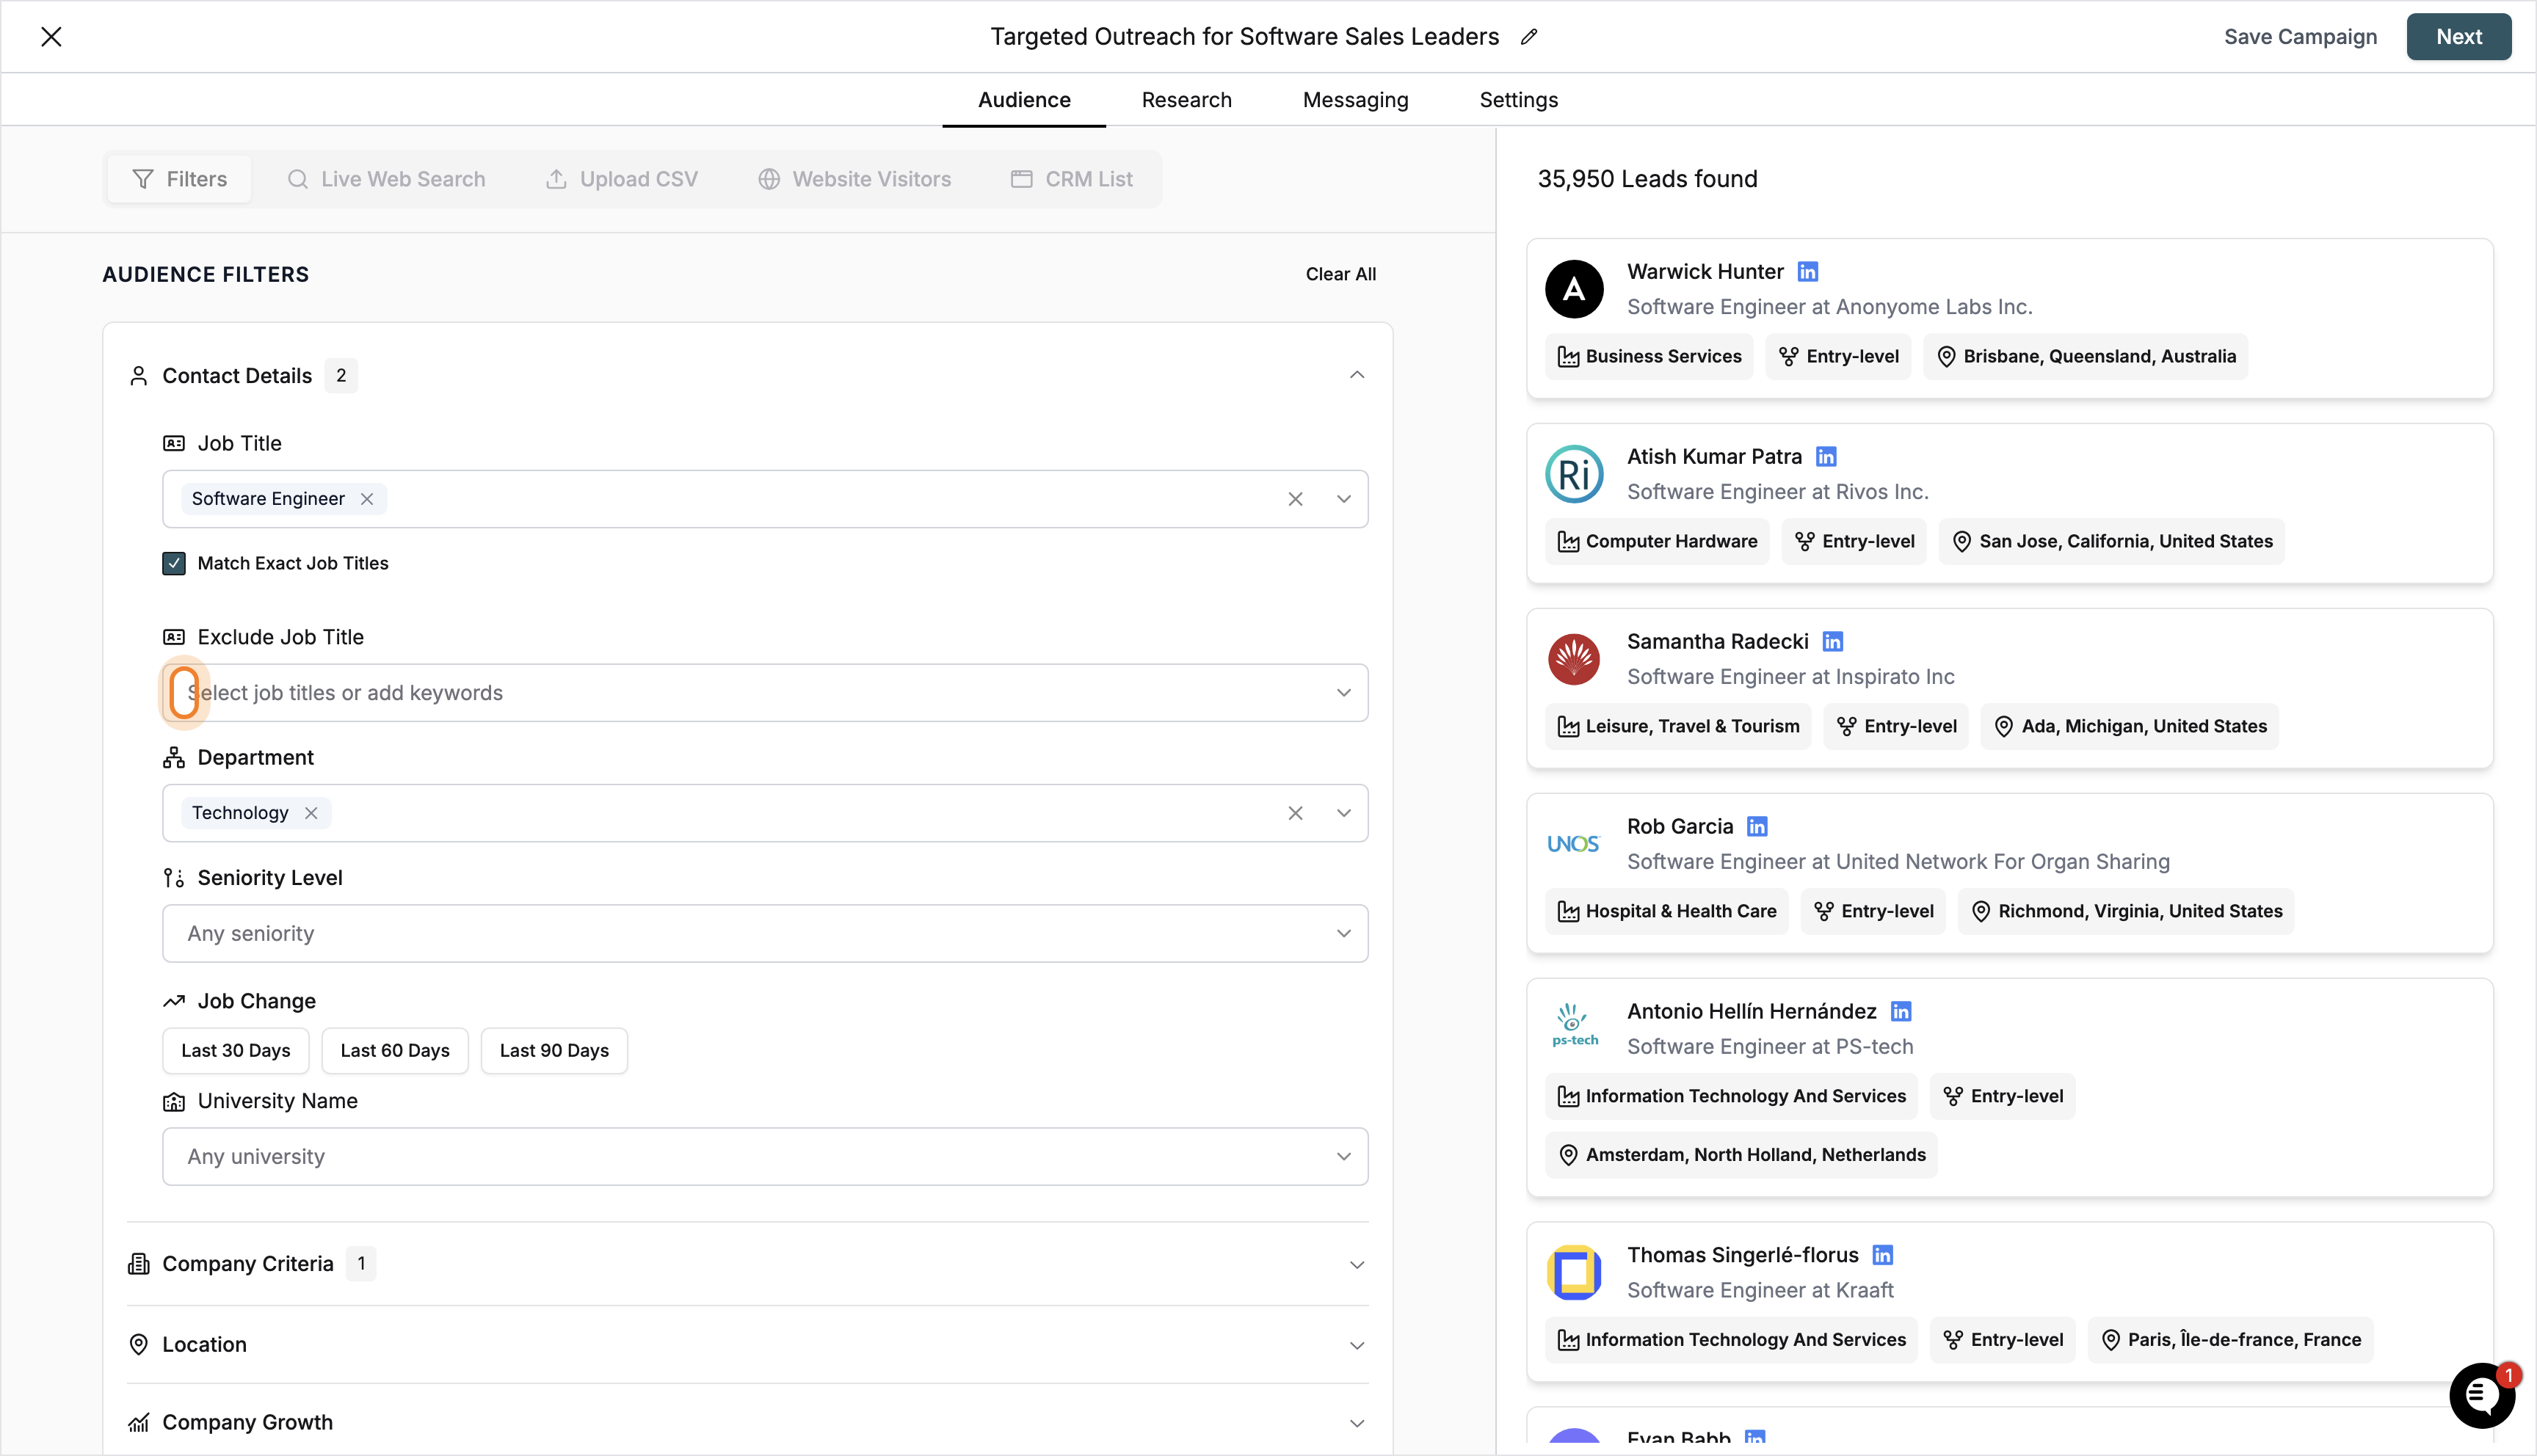Open Rob Garcia's LinkedIn icon

click(1757, 826)
